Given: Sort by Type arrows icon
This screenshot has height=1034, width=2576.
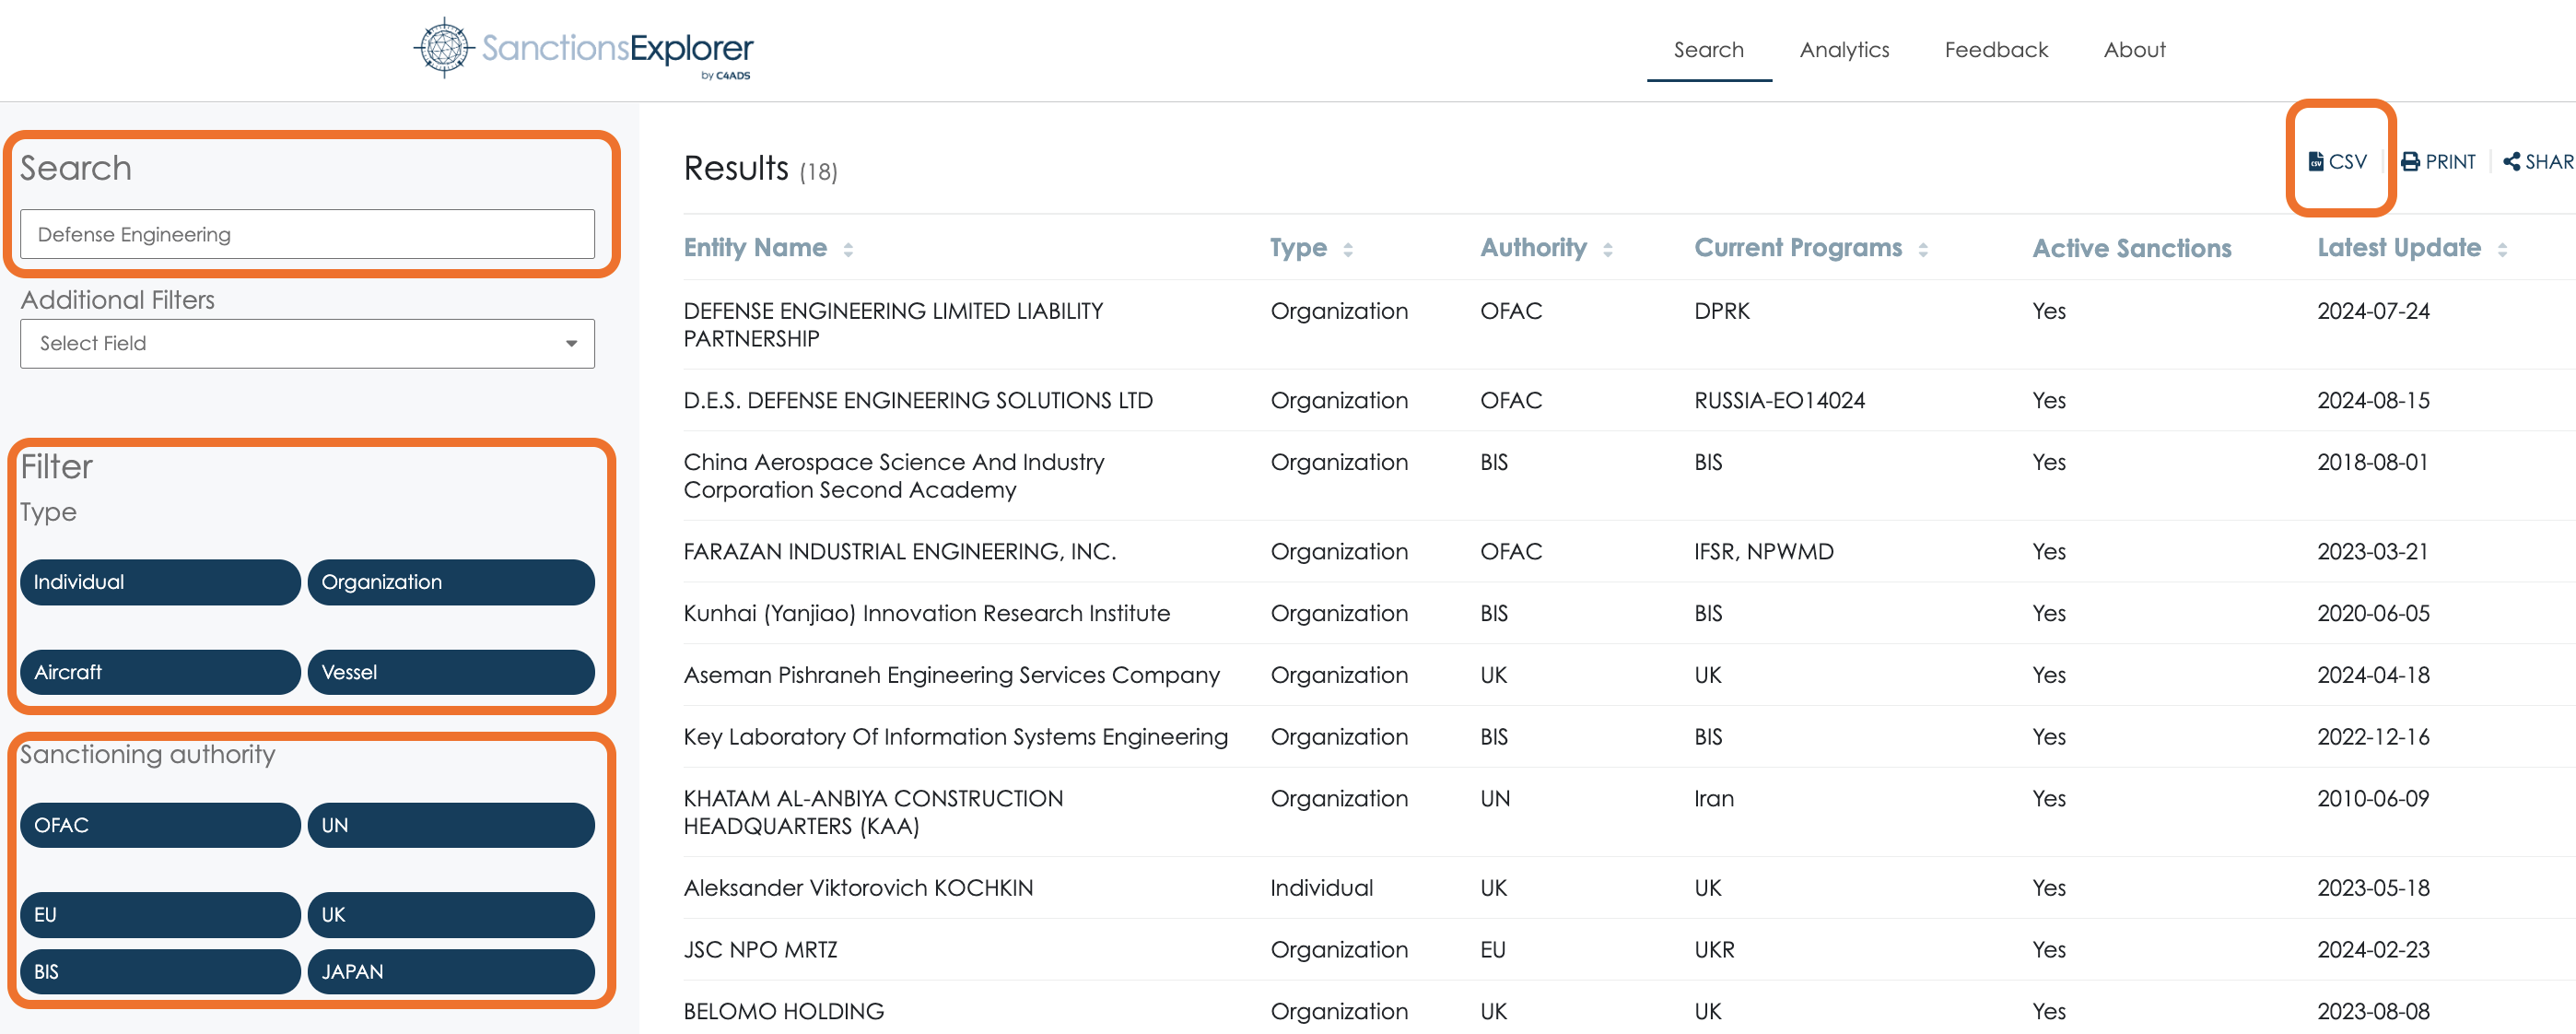Looking at the screenshot, I should click(1348, 249).
